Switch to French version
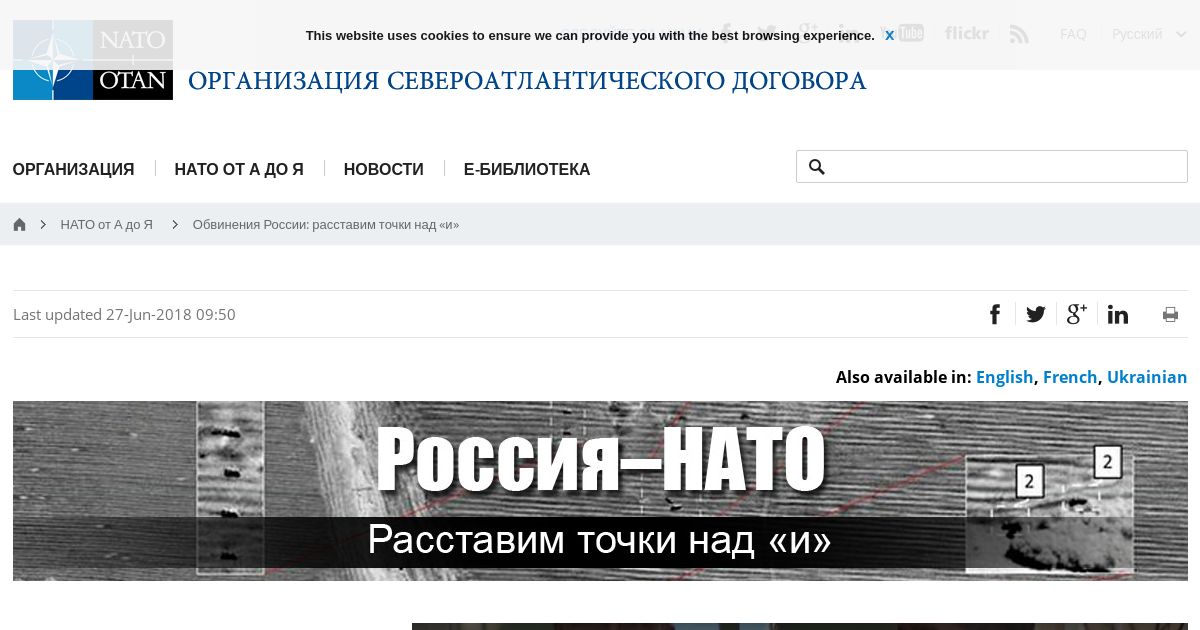Viewport: 1200px width, 630px height. click(x=1070, y=377)
